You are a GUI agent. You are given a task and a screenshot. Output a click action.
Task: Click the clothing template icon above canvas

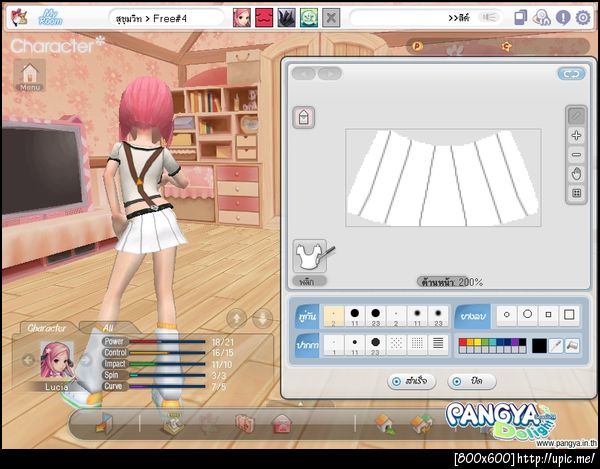pos(304,117)
